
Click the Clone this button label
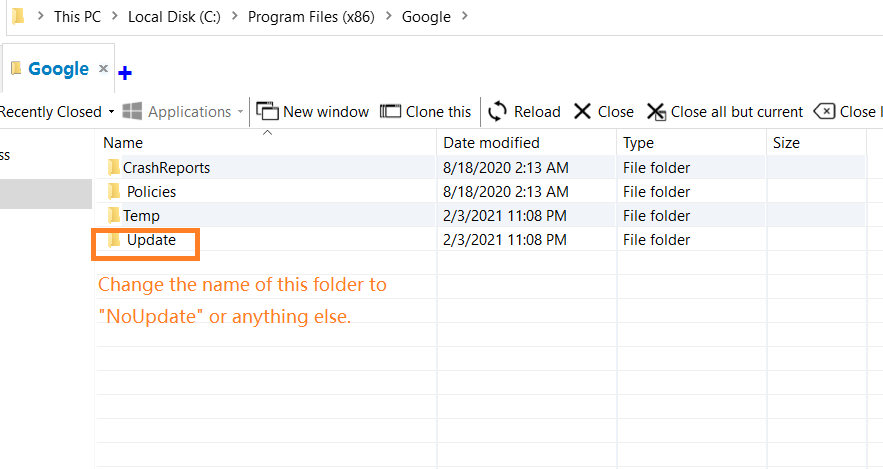438,111
